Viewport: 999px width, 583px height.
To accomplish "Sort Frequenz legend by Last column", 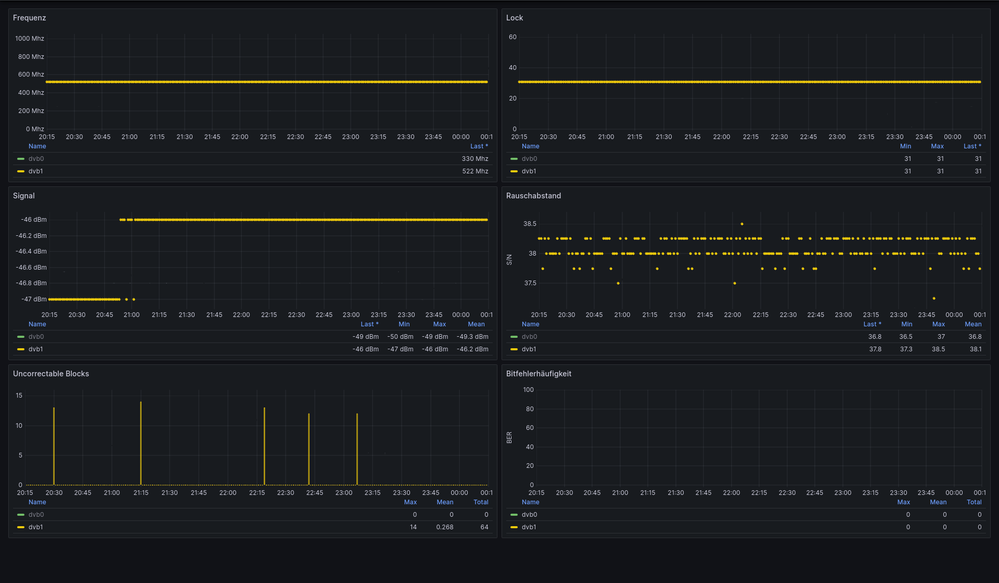I will point(478,146).
